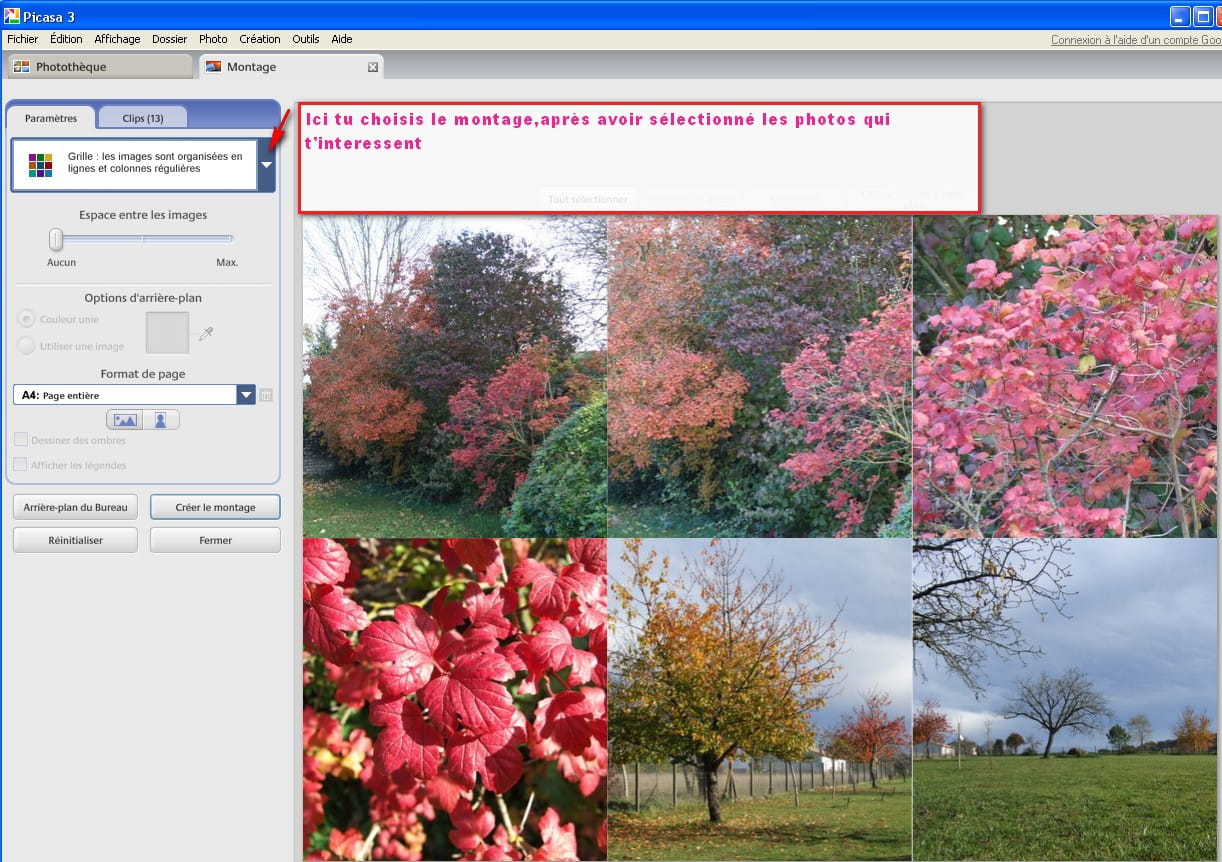The height and width of the screenshot is (862, 1222).
Task: Click the Tout sélectionner button
Action: click(588, 199)
